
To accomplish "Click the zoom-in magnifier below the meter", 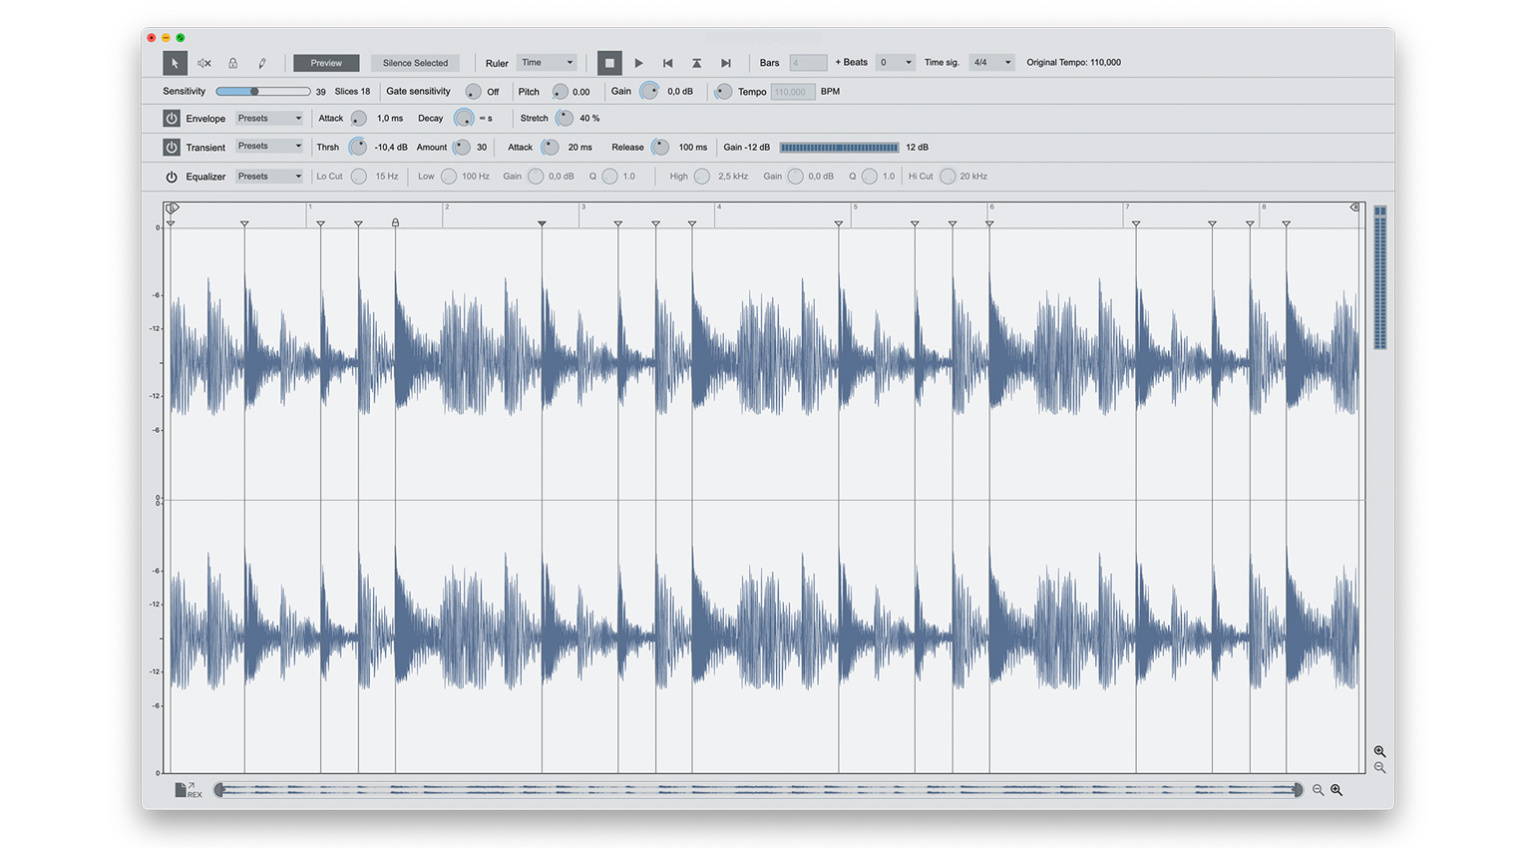I will click(x=1380, y=752).
